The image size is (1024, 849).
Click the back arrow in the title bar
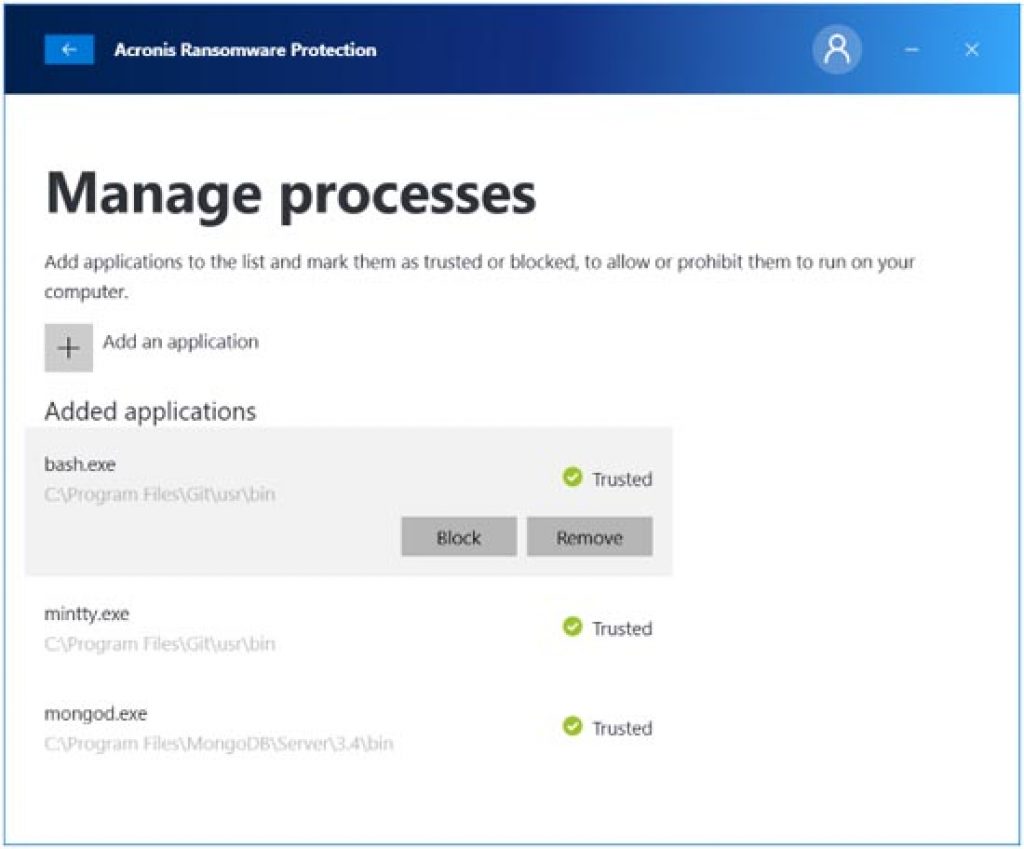(68, 49)
